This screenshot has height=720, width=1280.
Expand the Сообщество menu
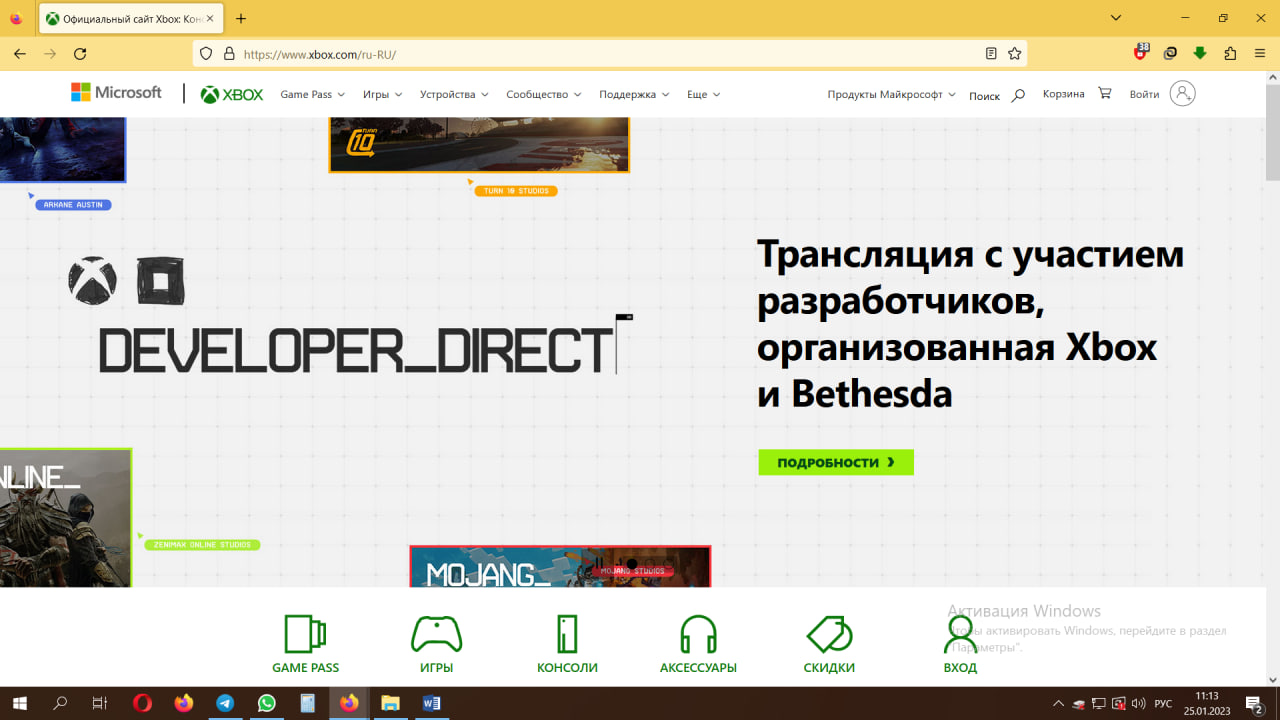[543, 94]
